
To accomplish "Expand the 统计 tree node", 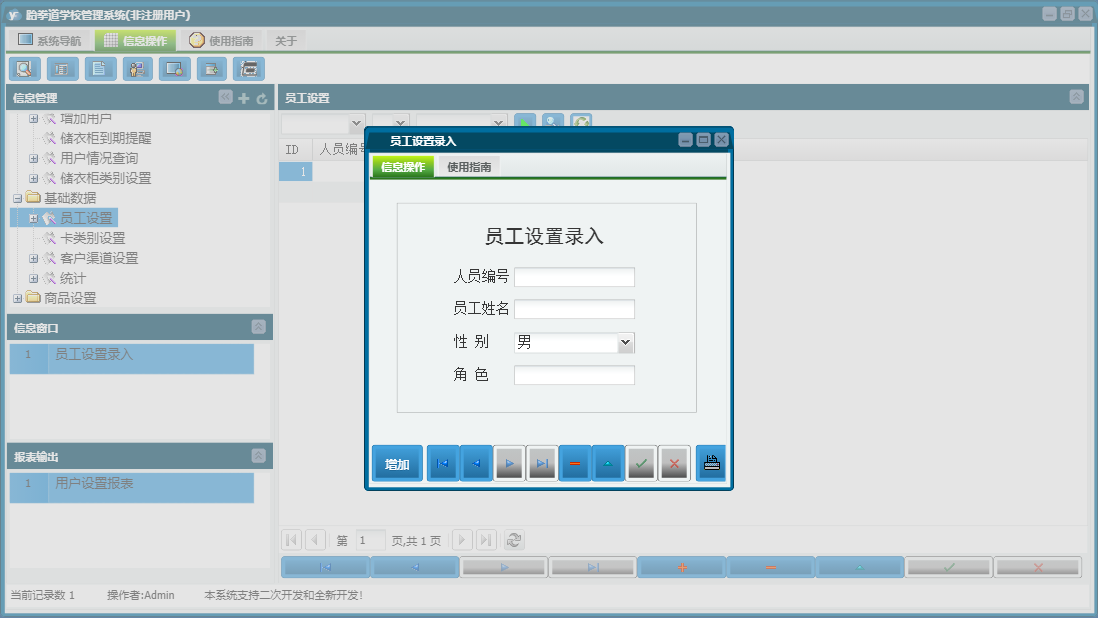I will click(32, 277).
